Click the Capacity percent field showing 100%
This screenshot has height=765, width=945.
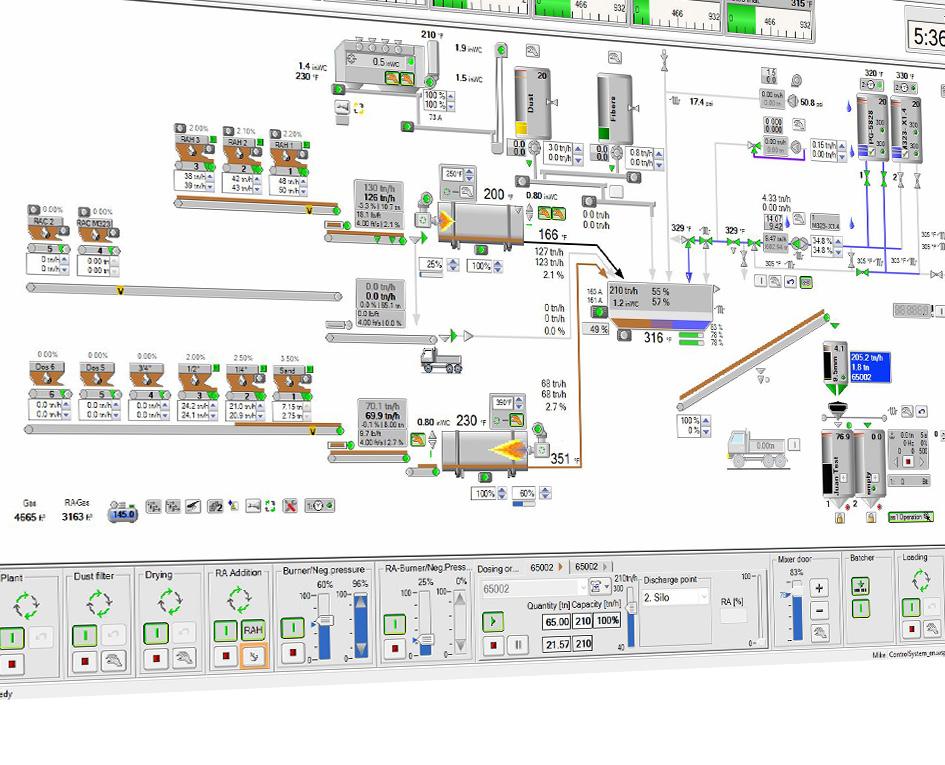[608, 620]
